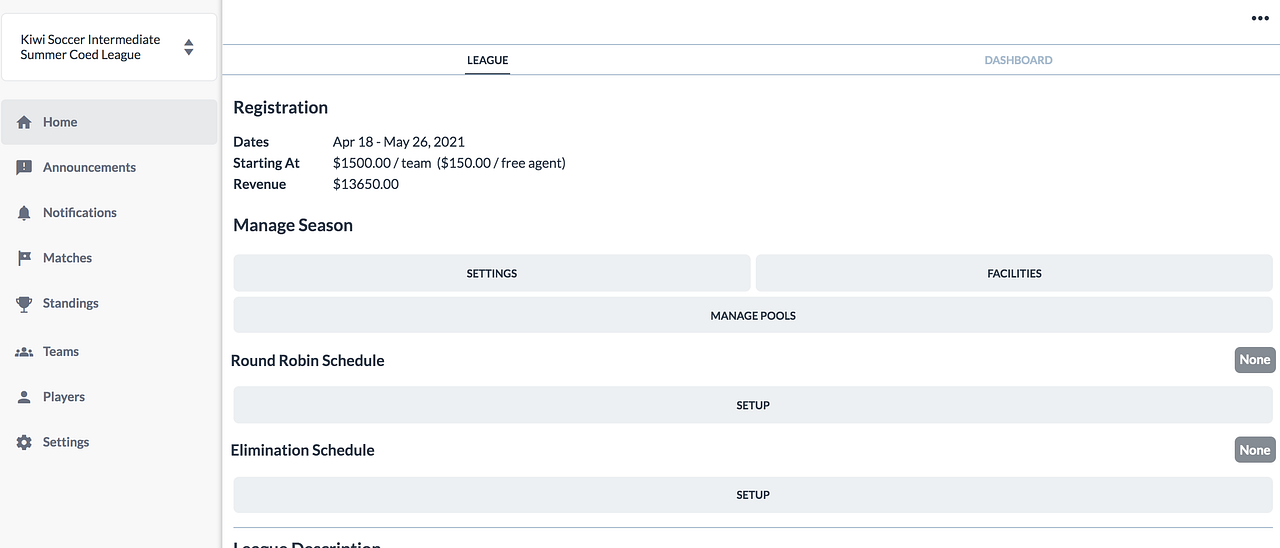Click the None badge for Elimination Schedule
This screenshot has height=548, width=1280.
pos(1254,450)
